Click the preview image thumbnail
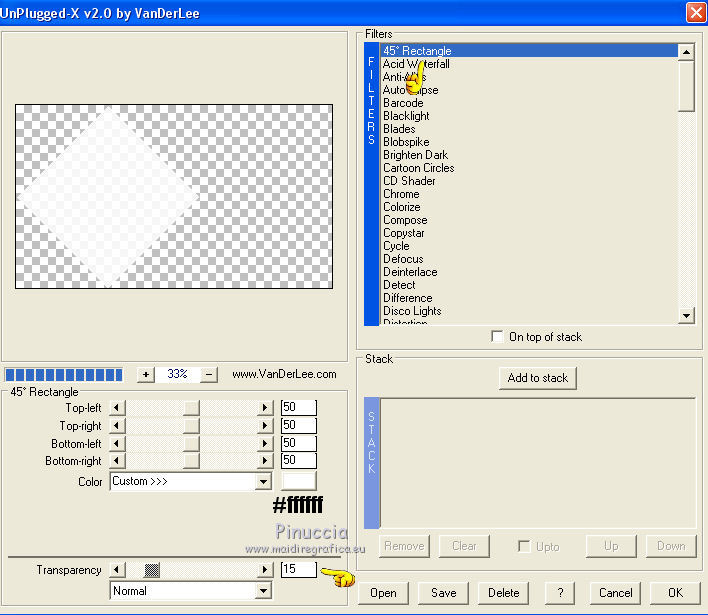This screenshot has width=708, height=615. tap(174, 196)
